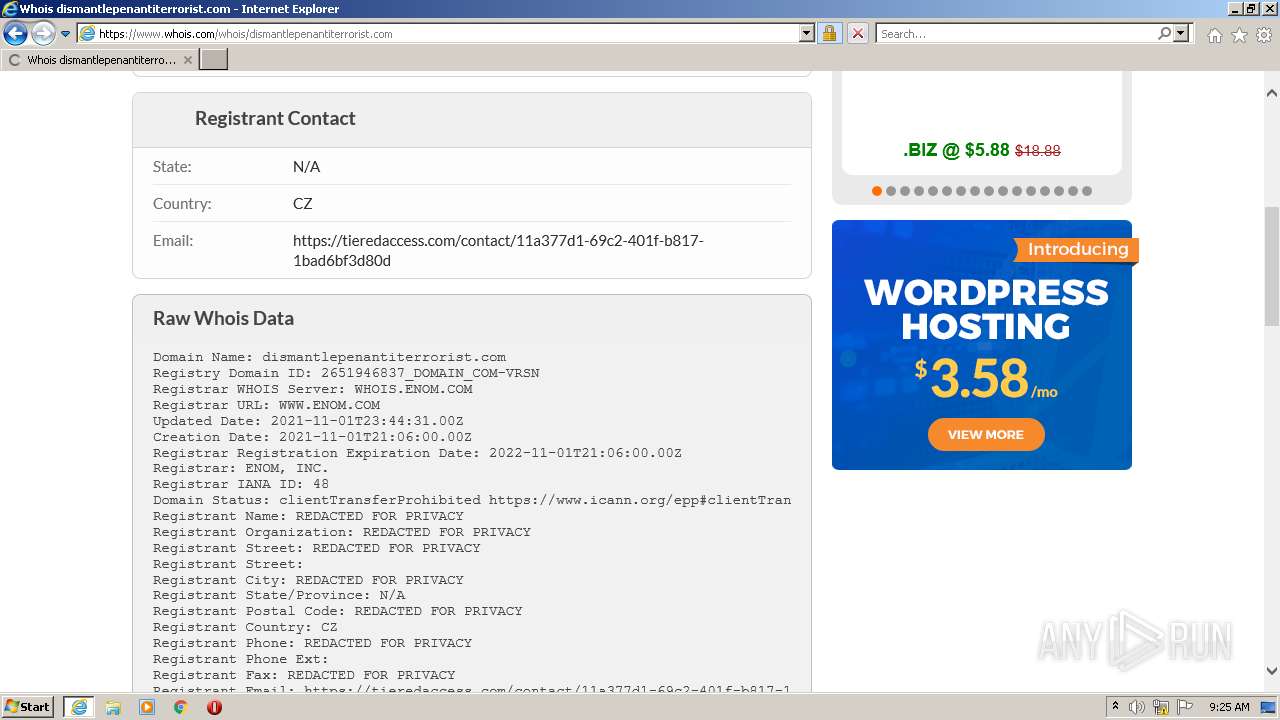Click the search magnifier icon
Screen dimensions: 1280x720
pos(1164,34)
